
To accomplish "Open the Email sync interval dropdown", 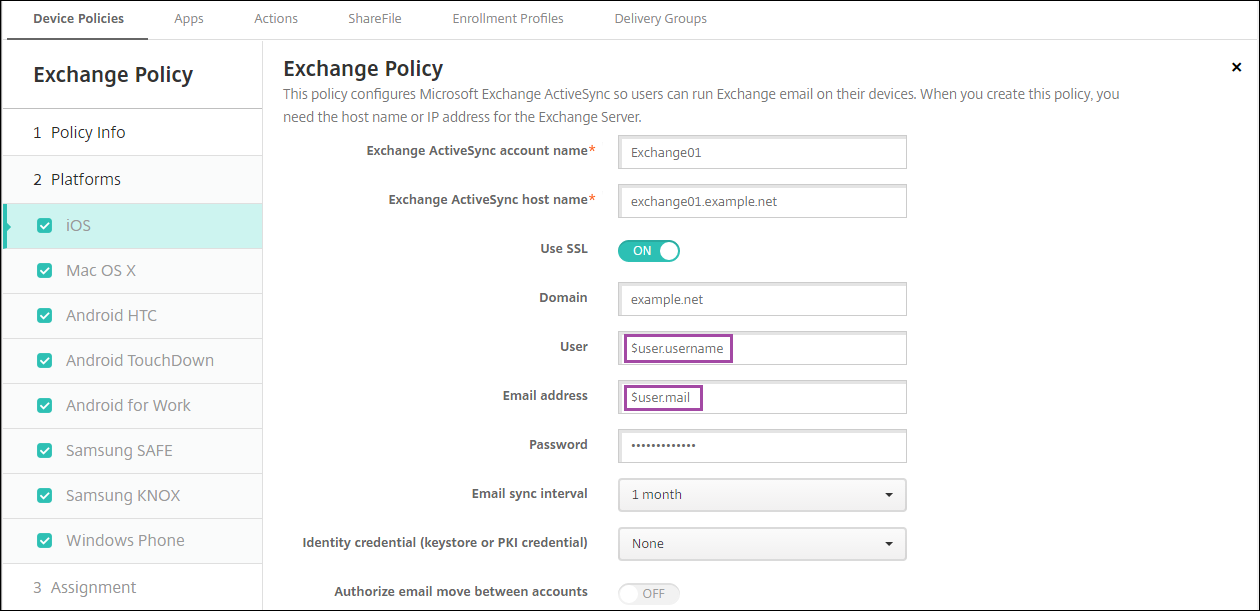I will coord(762,495).
